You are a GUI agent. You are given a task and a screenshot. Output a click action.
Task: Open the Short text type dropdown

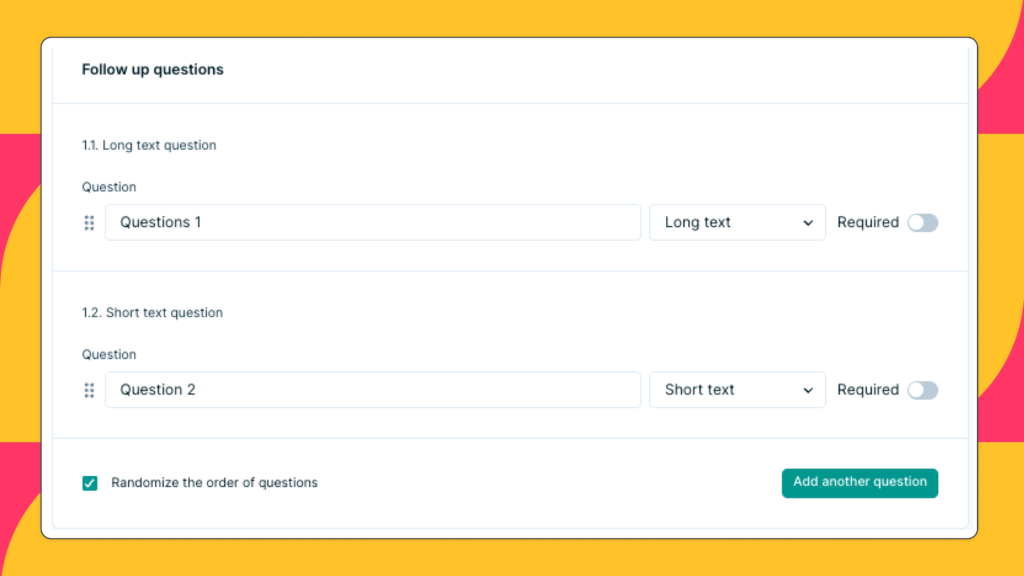(x=737, y=390)
